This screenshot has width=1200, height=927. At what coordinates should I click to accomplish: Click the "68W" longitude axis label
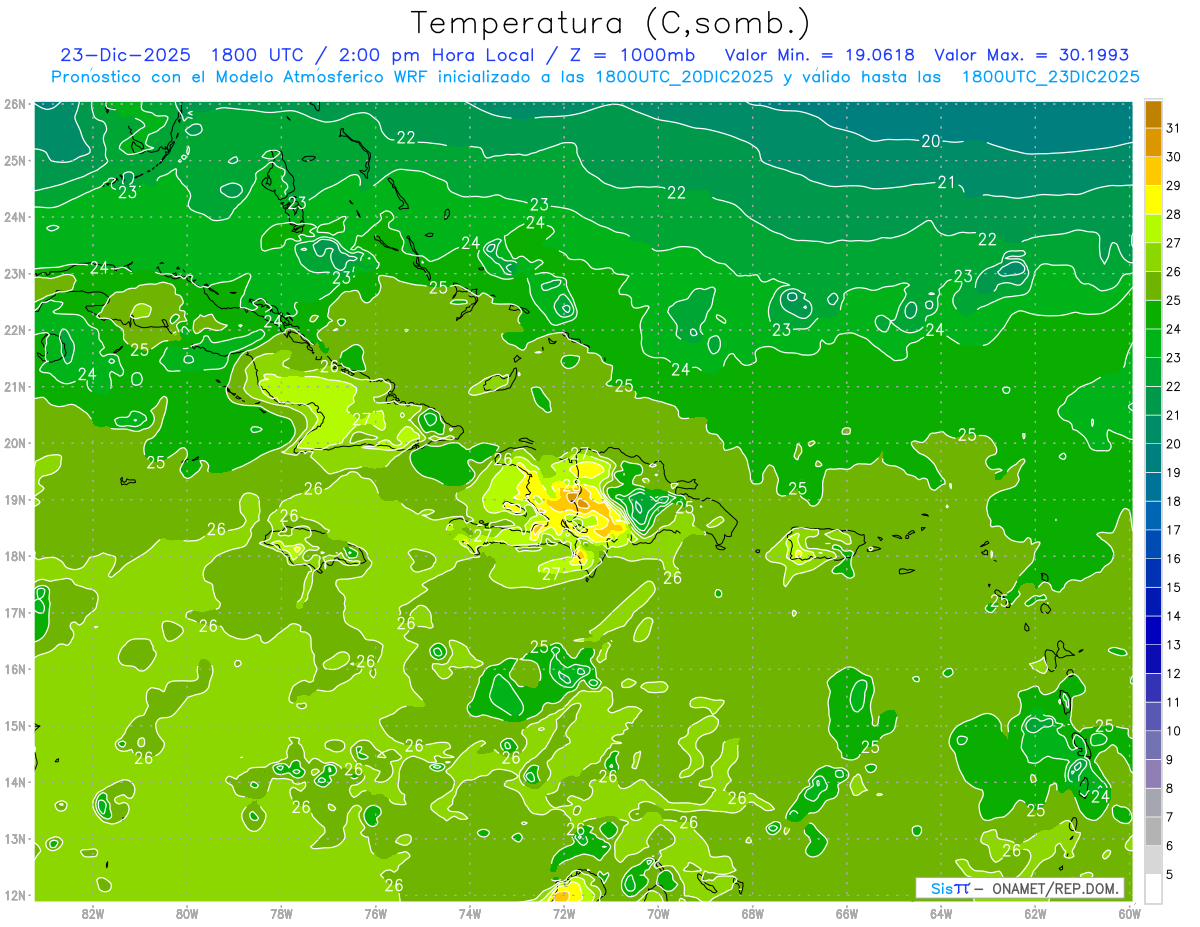click(753, 913)
